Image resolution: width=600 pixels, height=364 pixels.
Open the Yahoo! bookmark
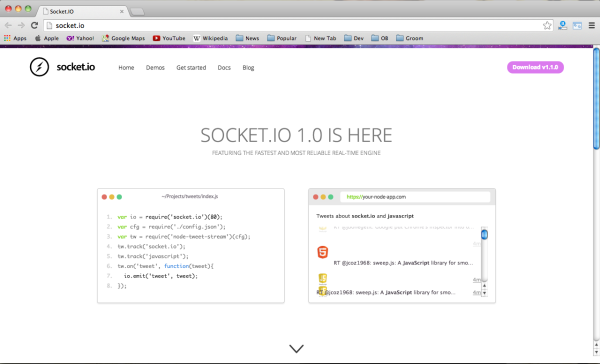coord(80,38)
